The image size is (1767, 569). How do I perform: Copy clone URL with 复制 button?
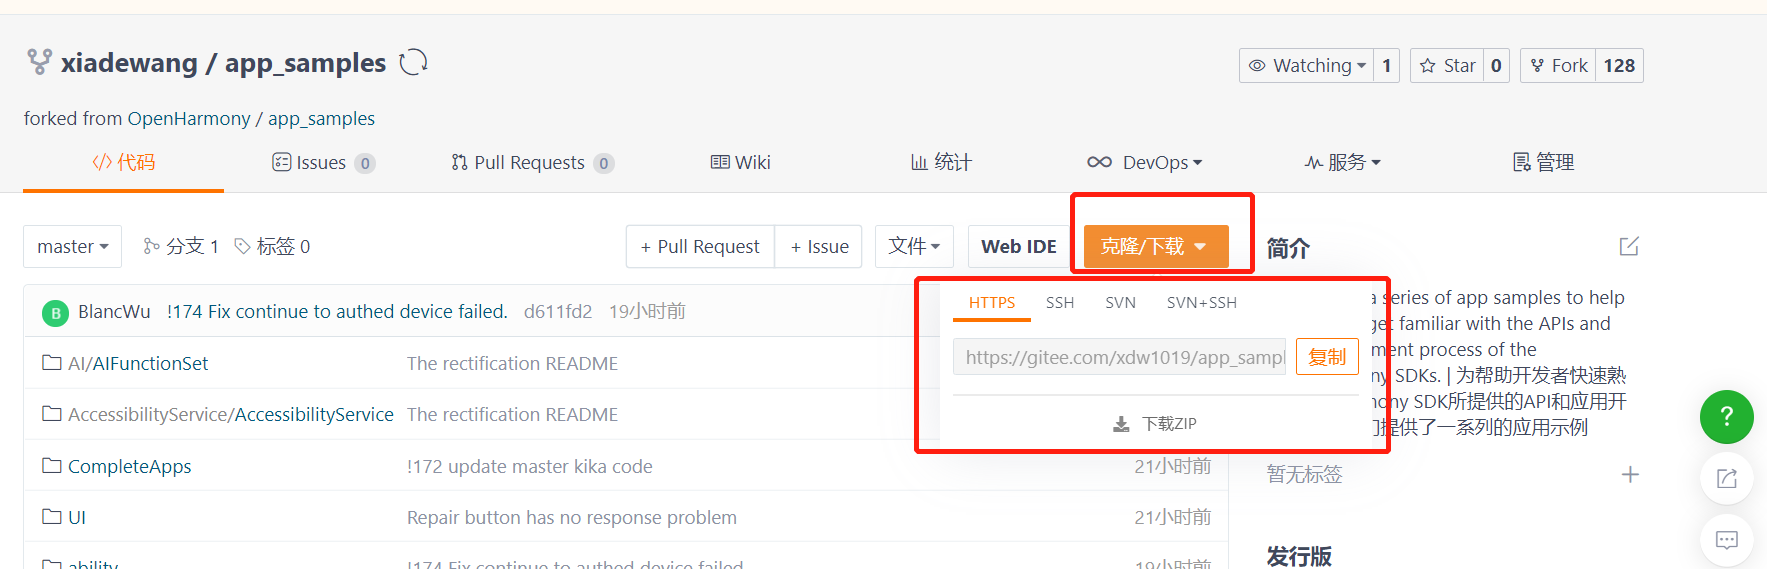(1327, 357)
